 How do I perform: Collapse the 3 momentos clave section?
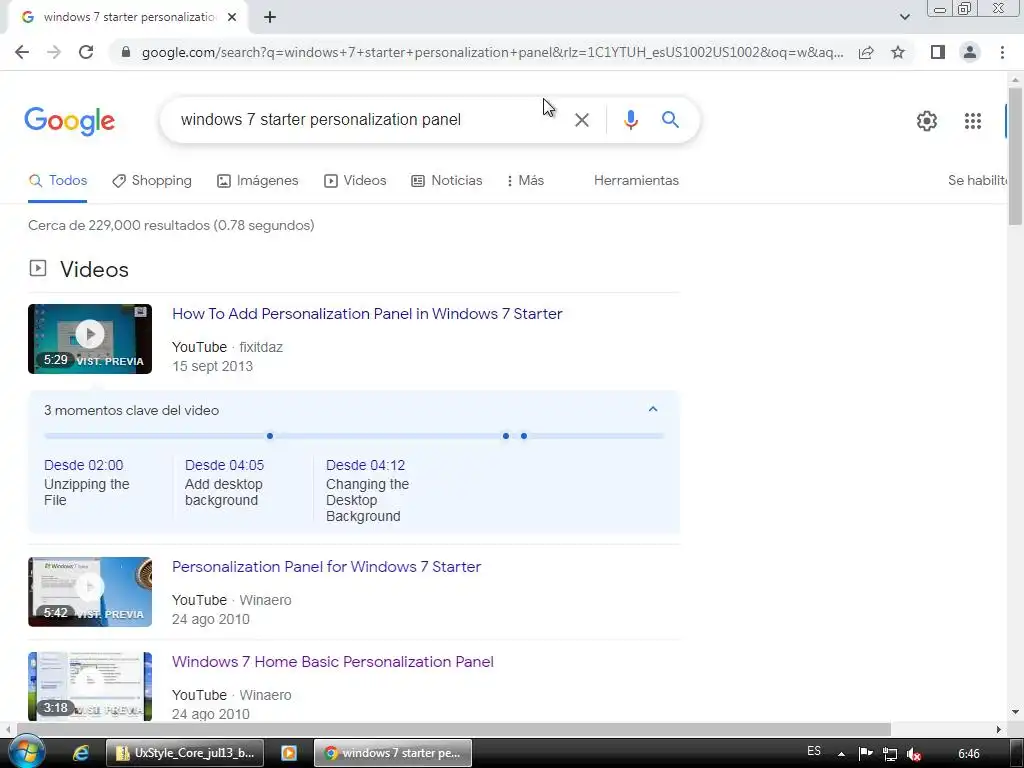652,409
